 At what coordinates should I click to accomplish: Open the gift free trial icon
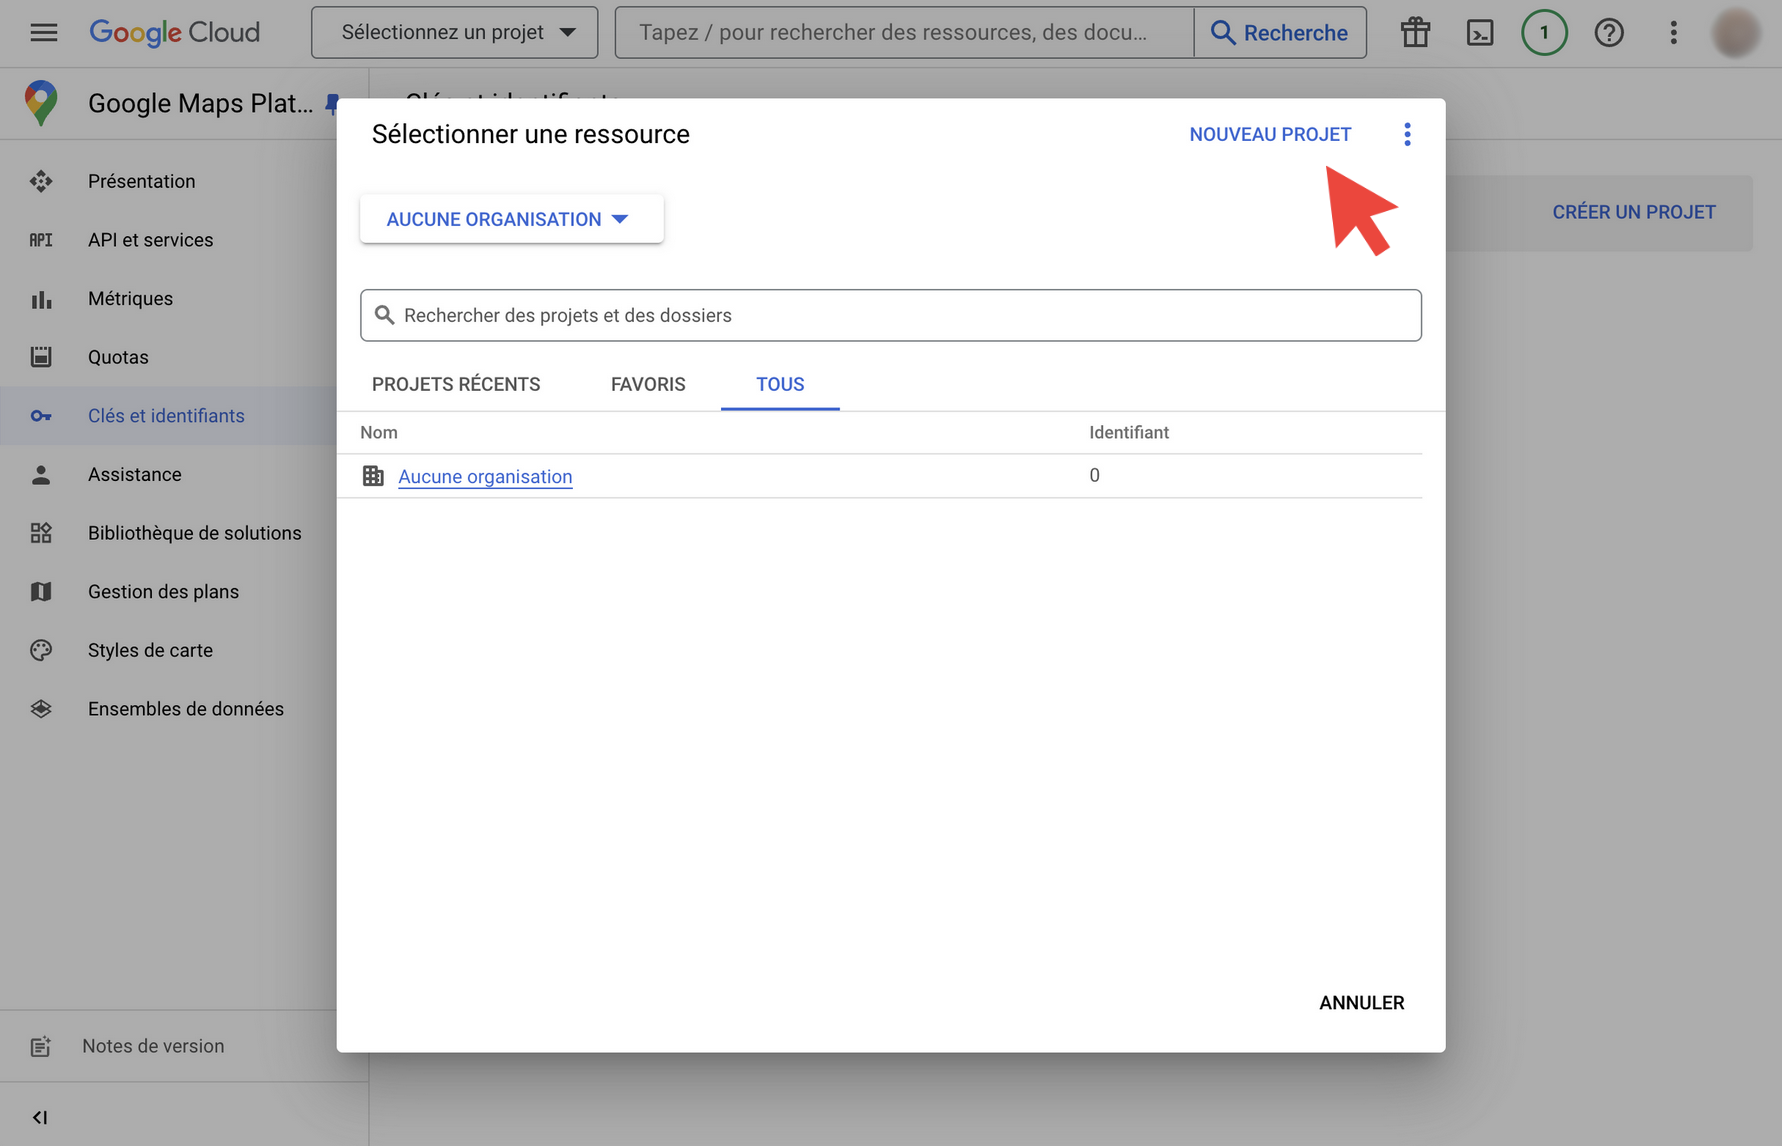click(x=1415, y=33)
